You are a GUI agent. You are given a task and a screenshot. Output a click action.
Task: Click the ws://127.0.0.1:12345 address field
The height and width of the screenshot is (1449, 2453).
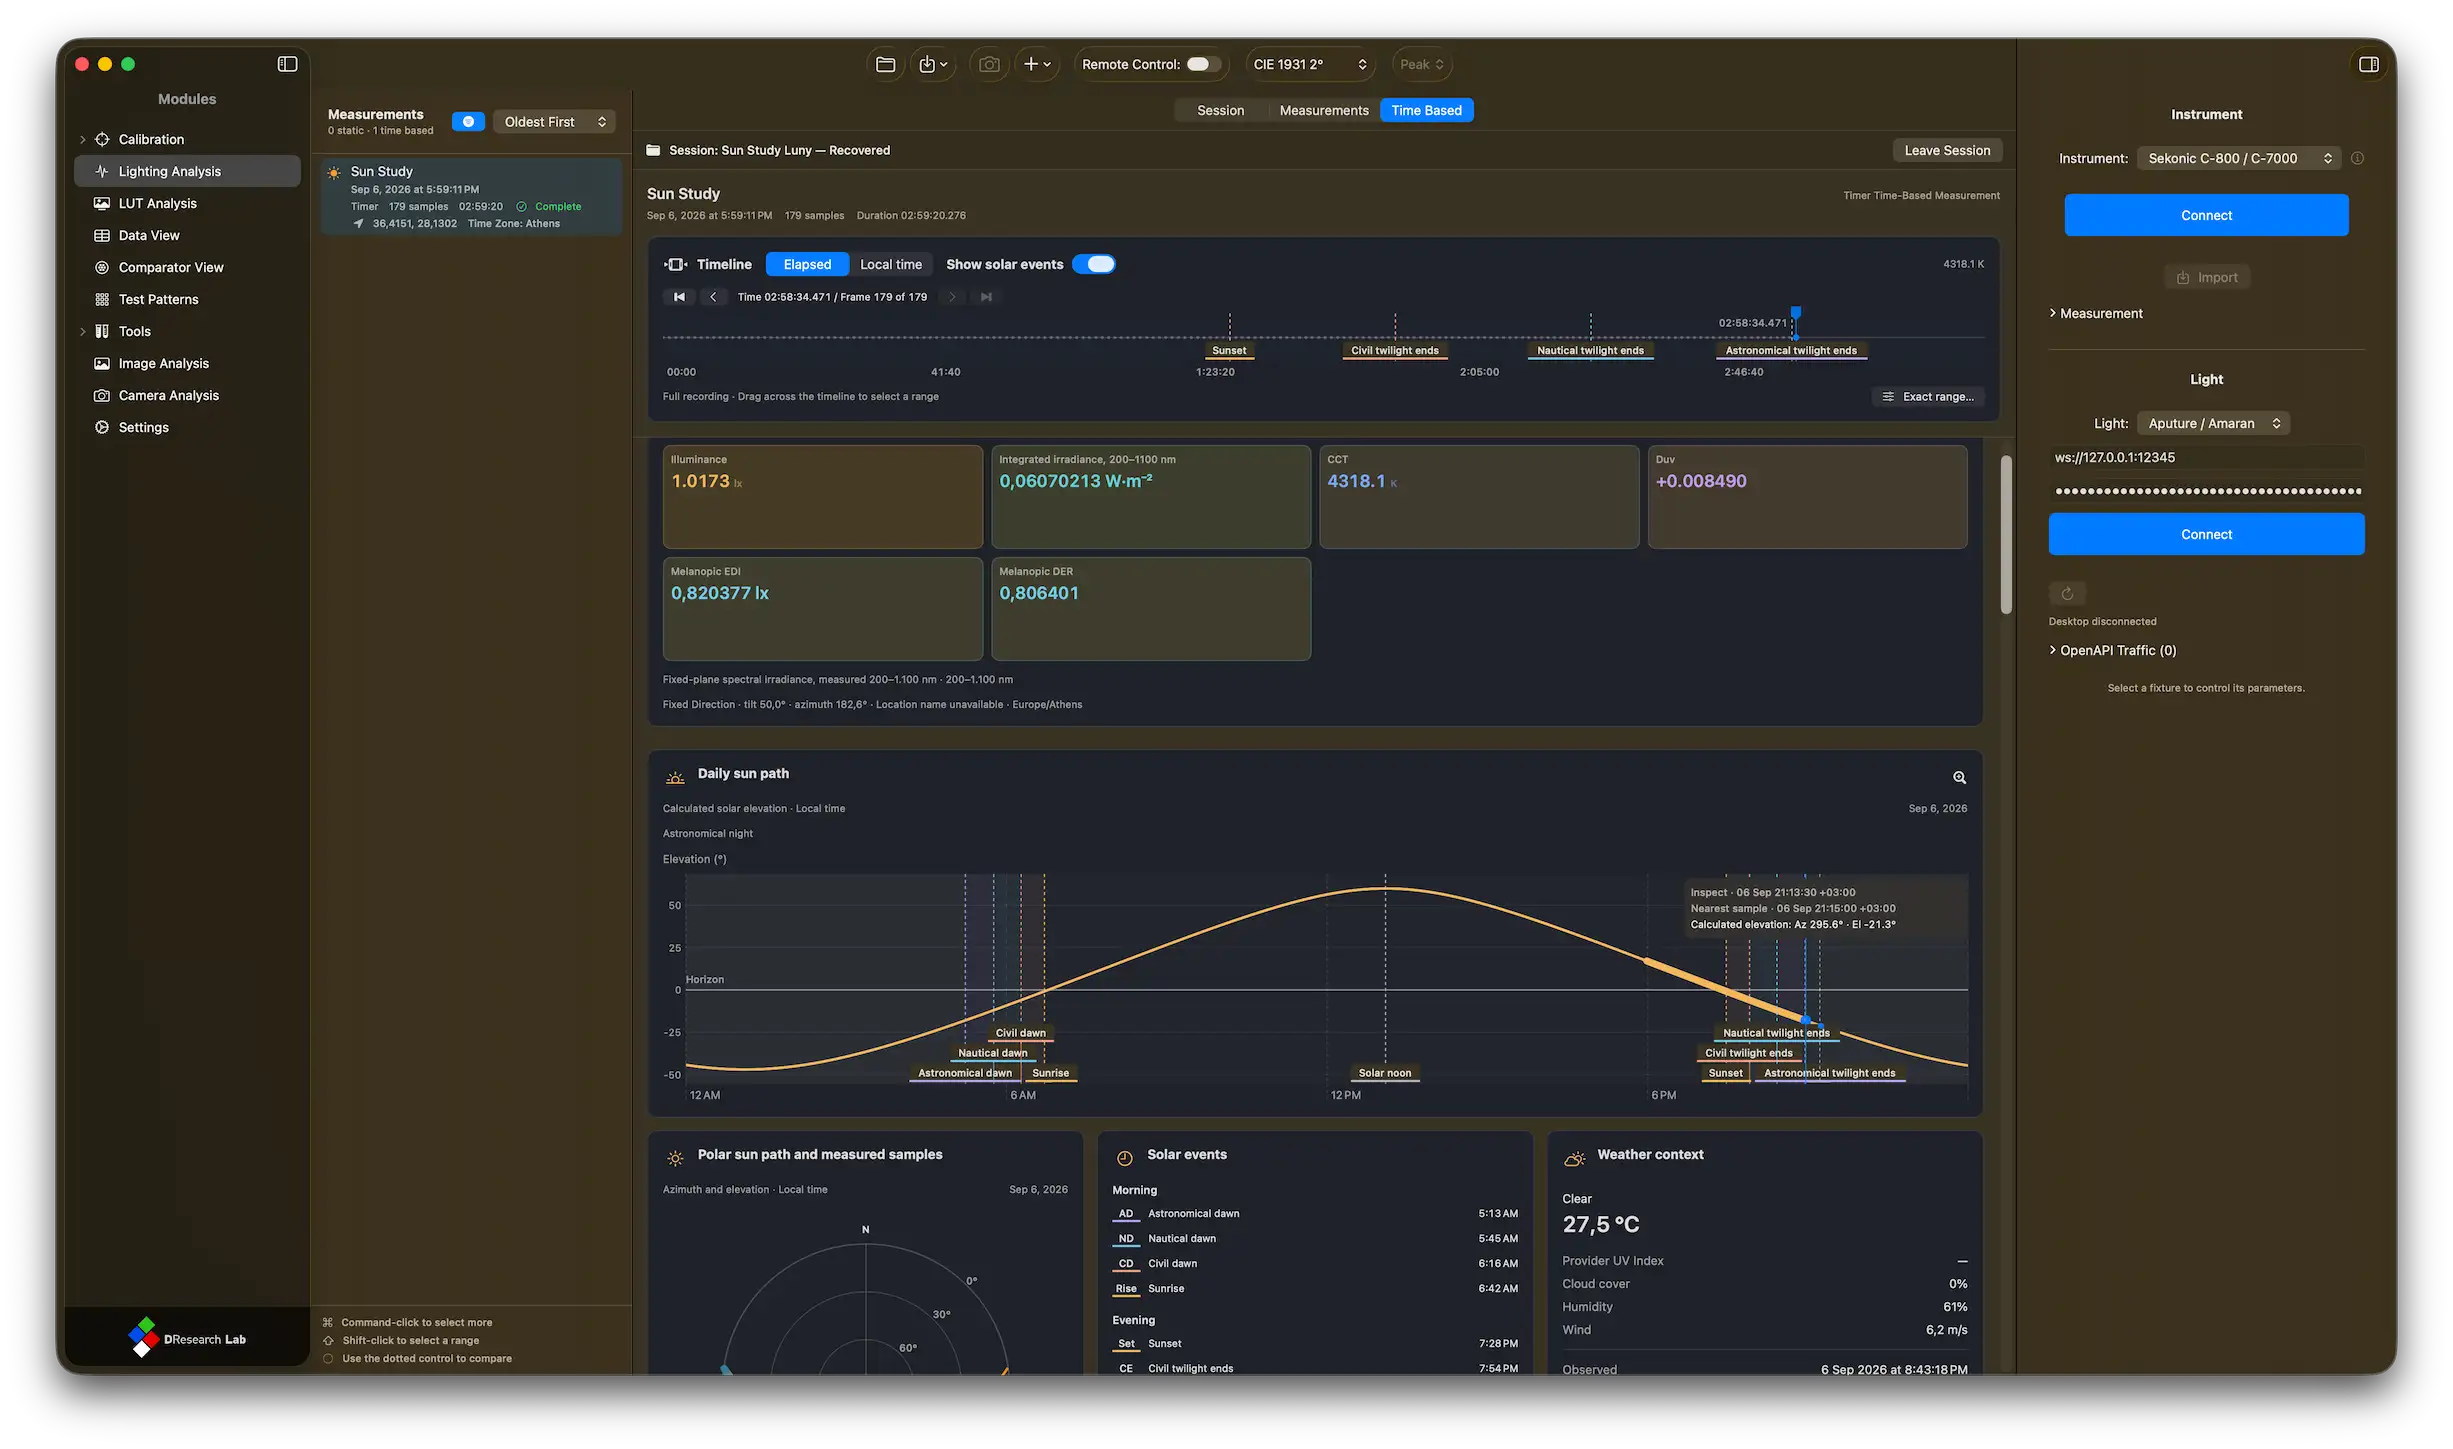pos(2206,457)
